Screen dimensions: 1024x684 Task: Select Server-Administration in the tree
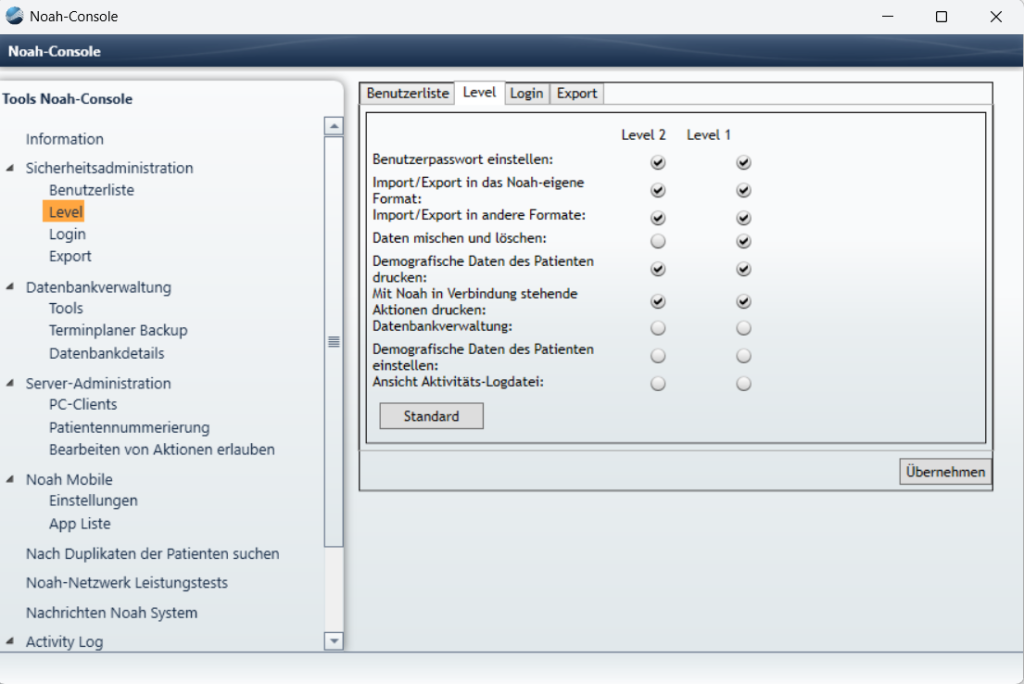point(98,383)
